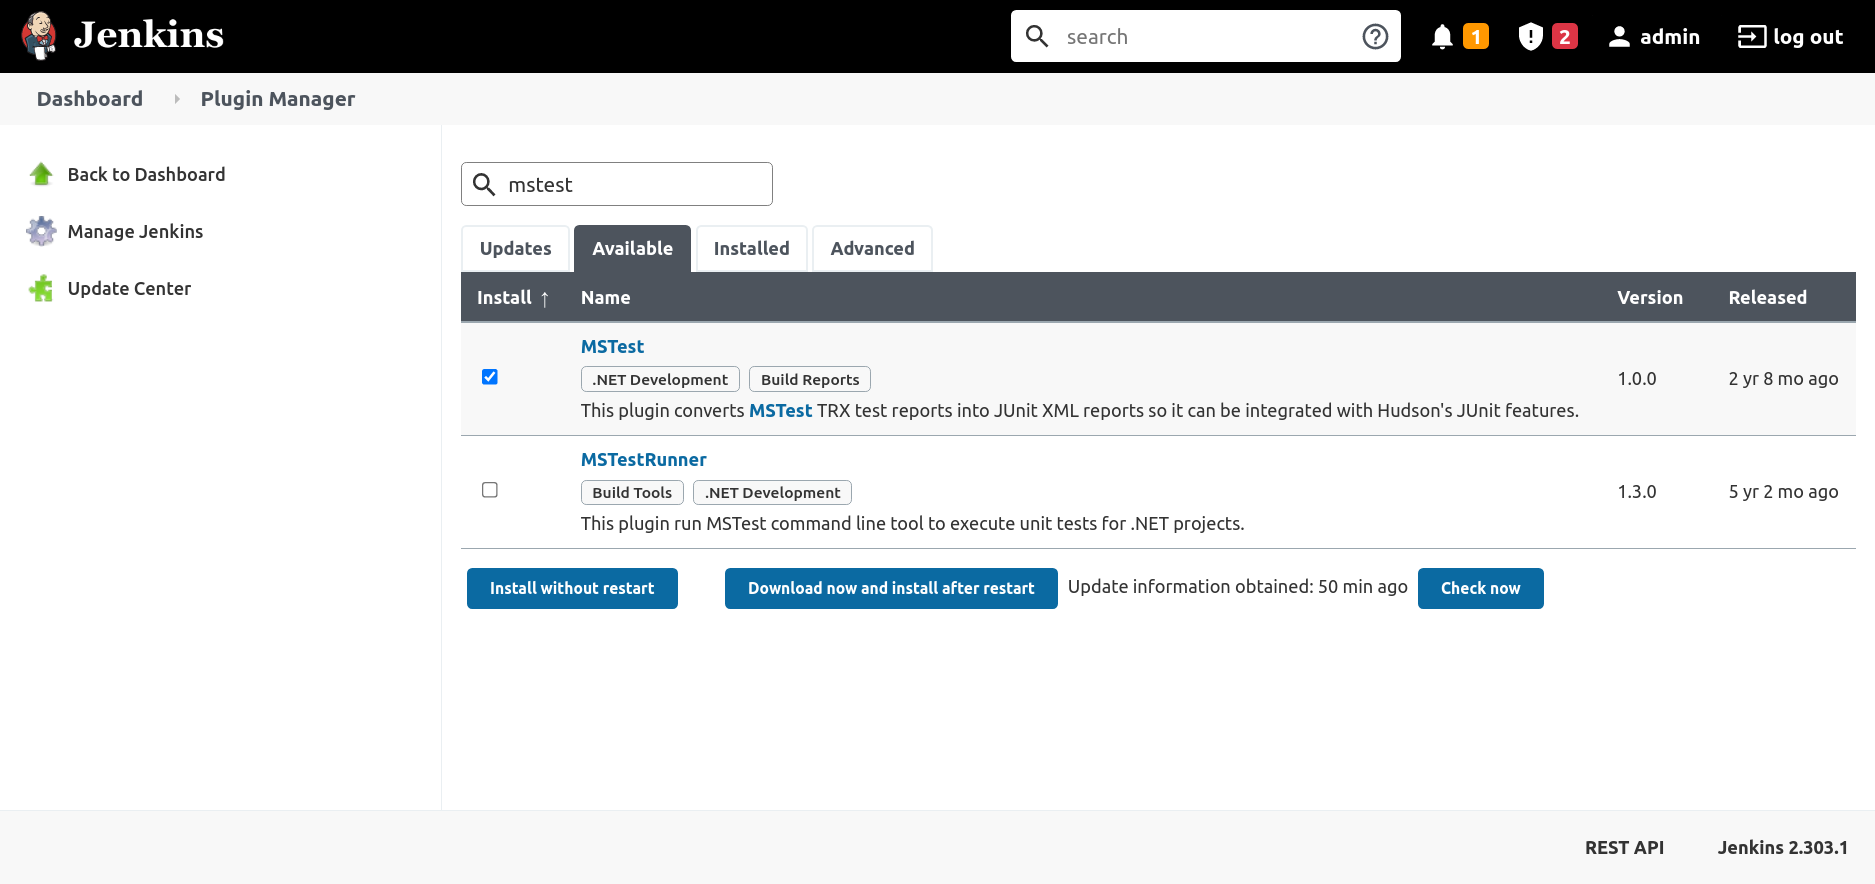Image resolution: width=1875 pixels, height=884 pixels.
Task: Switch to the Installed tab
Action: 751,249
